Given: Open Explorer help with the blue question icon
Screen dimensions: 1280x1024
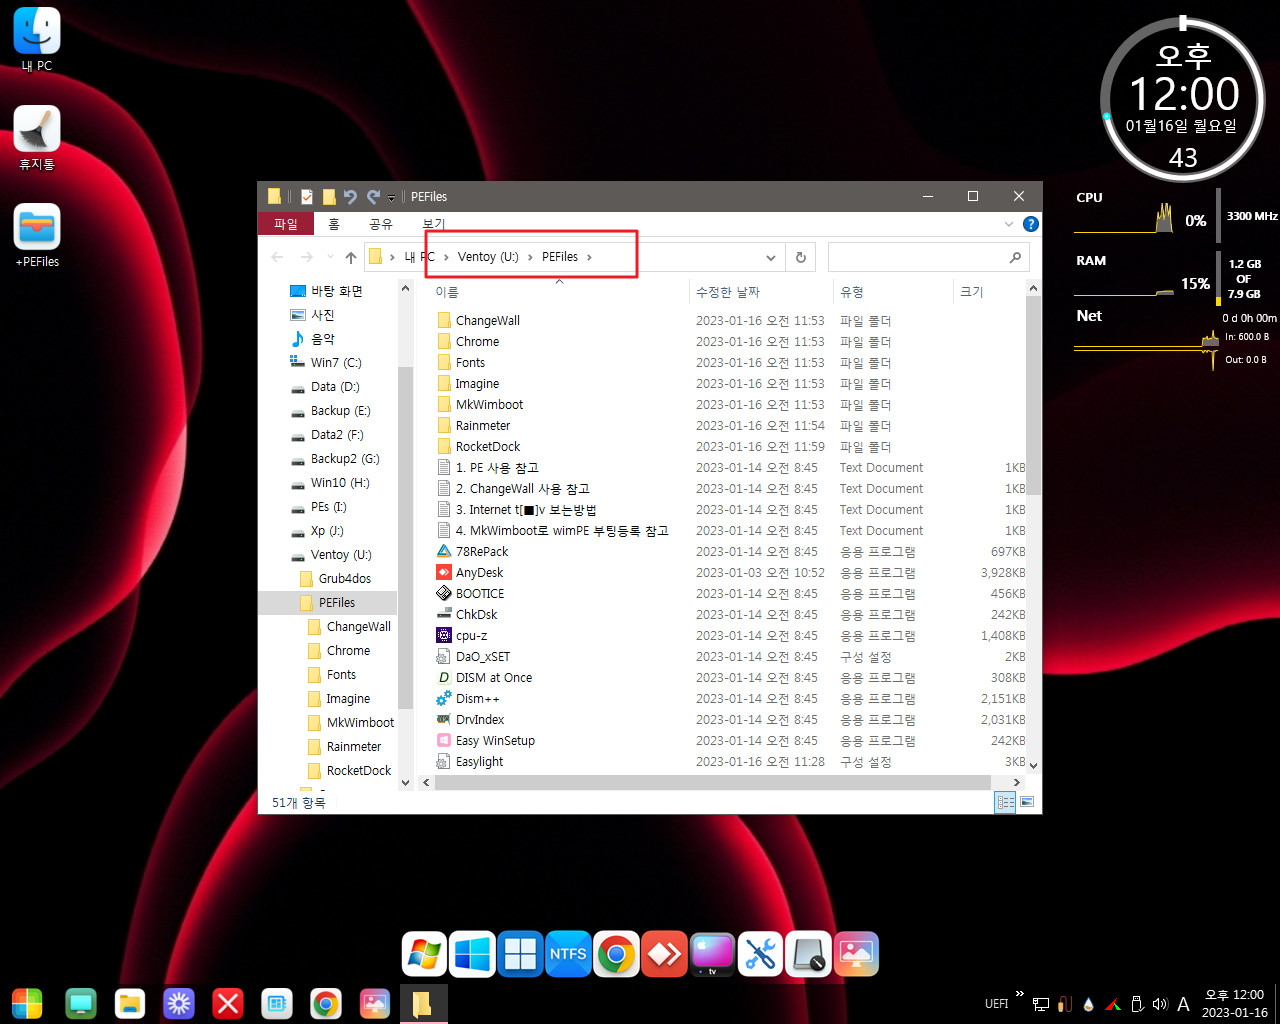Looking at the screenshot, I should (x=1031, y=224).
